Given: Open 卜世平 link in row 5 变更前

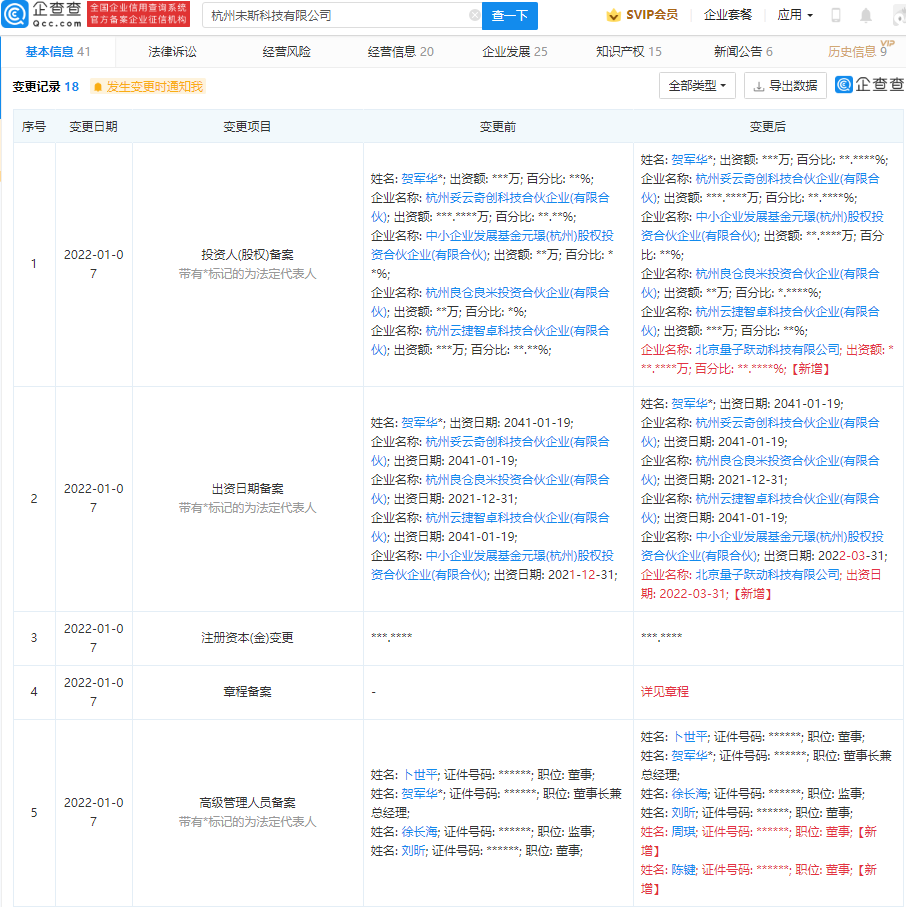Looking at the screenshot, I should tap(421, 775).
